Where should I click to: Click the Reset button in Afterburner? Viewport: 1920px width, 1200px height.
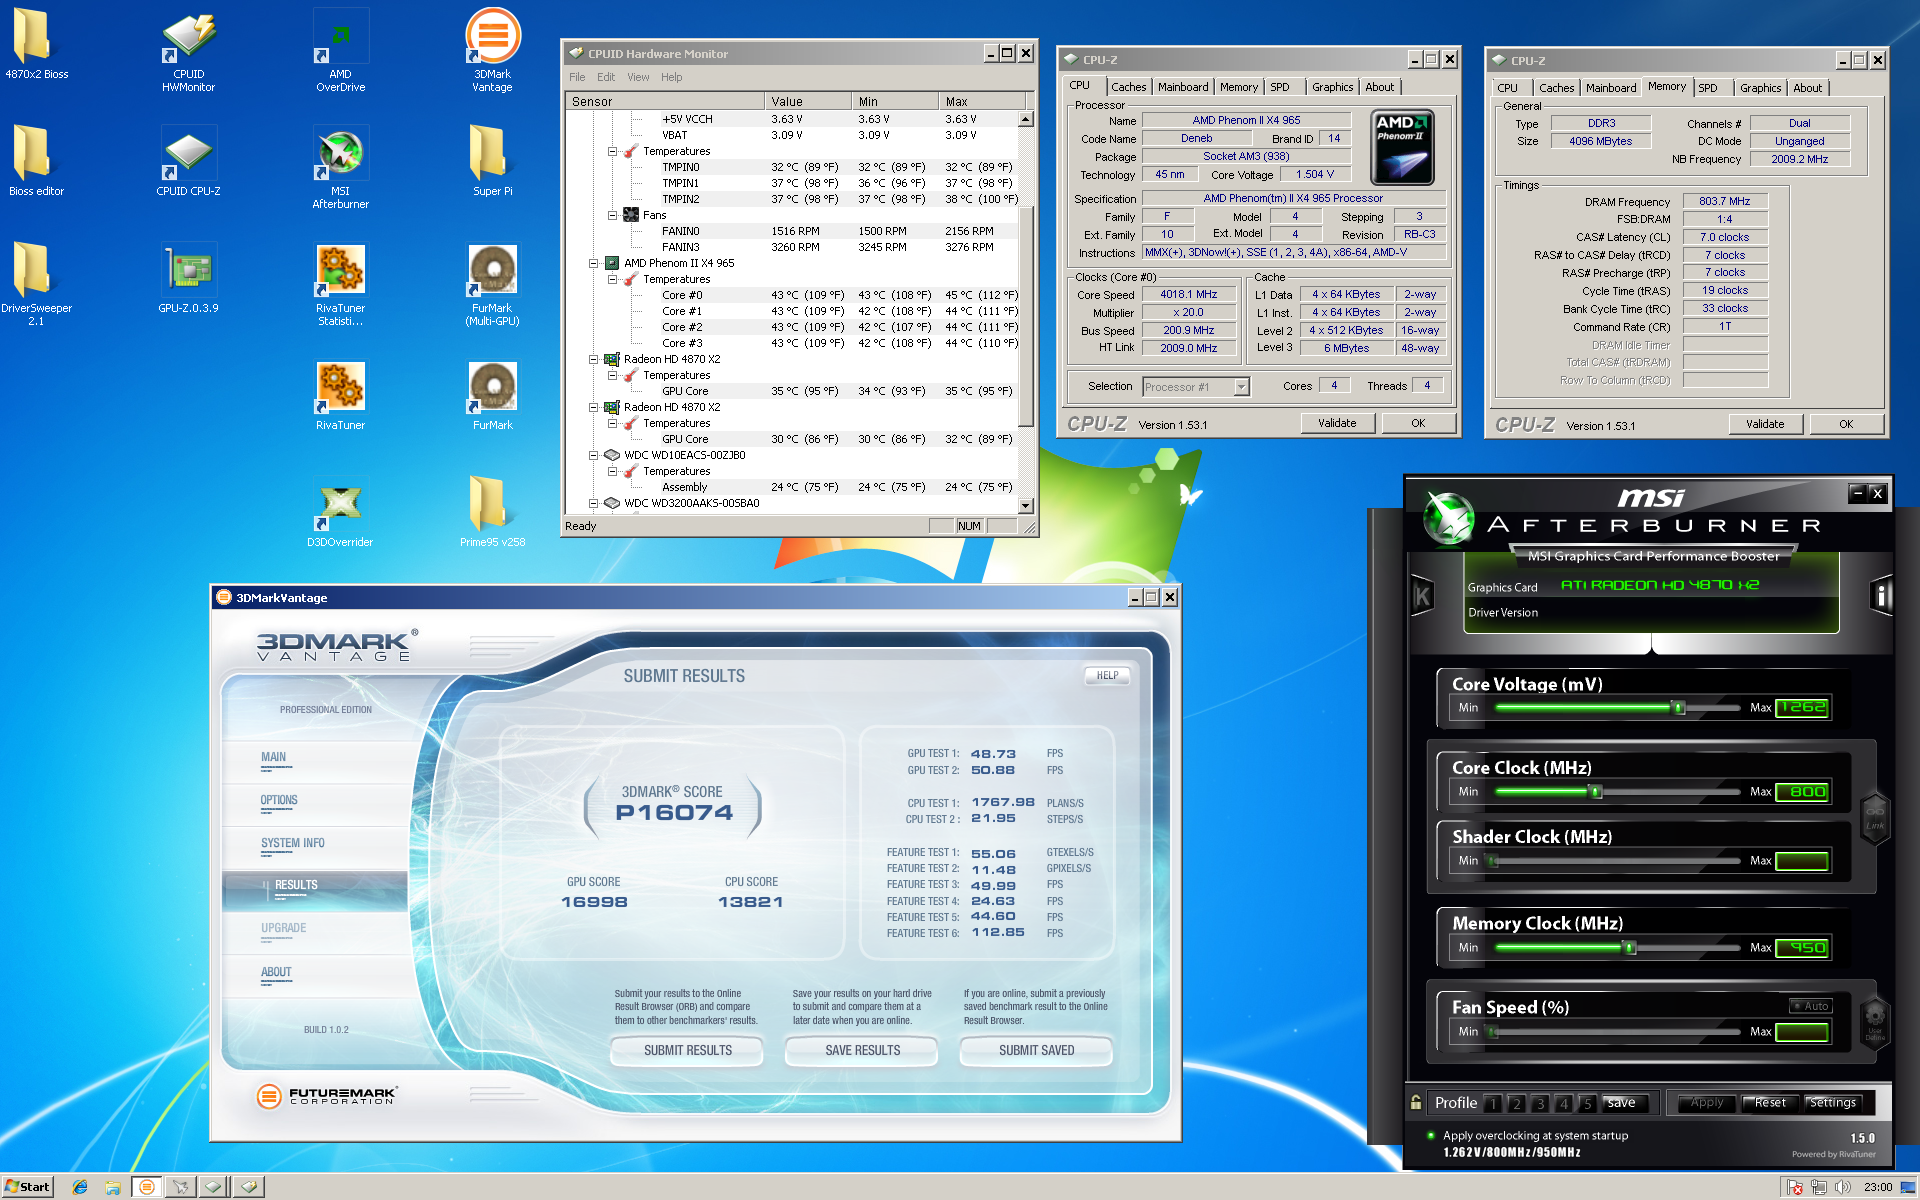[x=1769, y=1102]
